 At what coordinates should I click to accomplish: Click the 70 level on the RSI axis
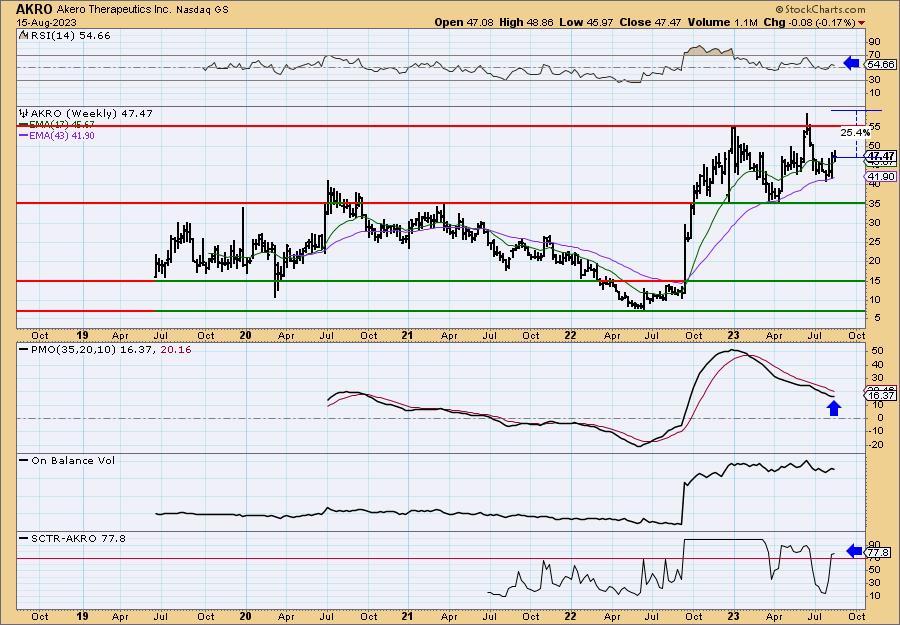pos(875,56)
